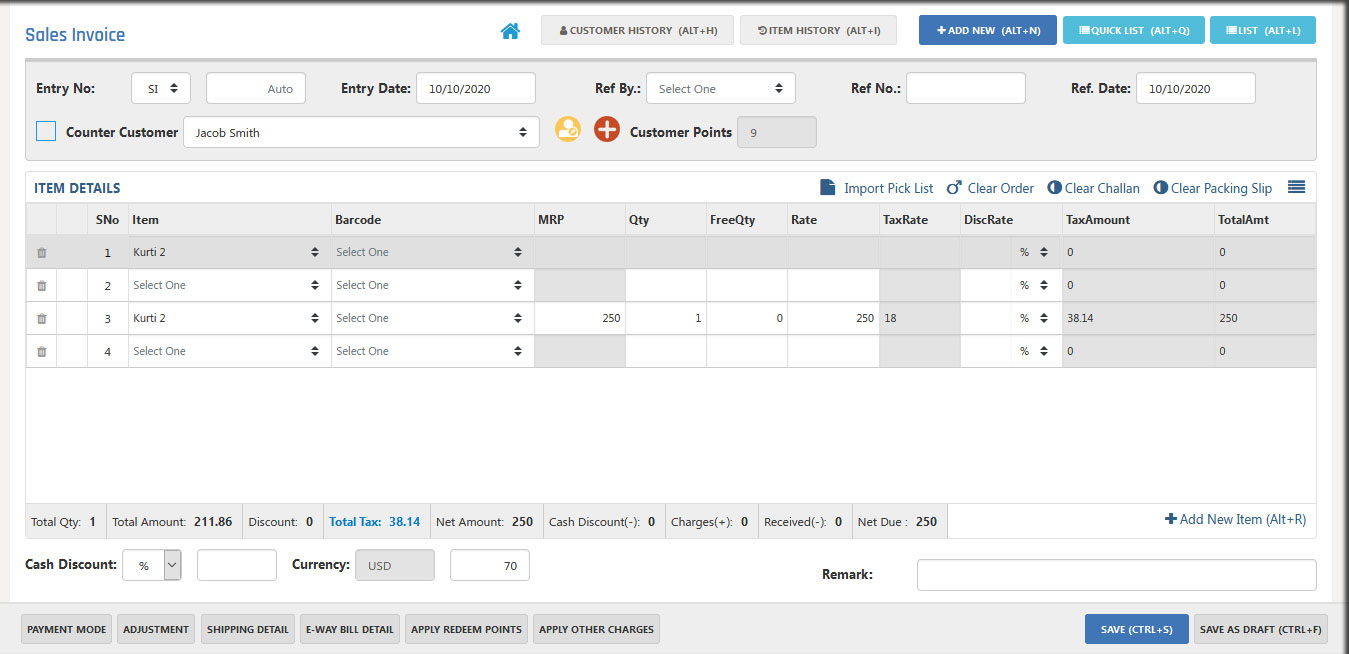Viewport: 1349px width, 654px height.
Task: Click the Auto entry number field
Action: pos(256,88)
